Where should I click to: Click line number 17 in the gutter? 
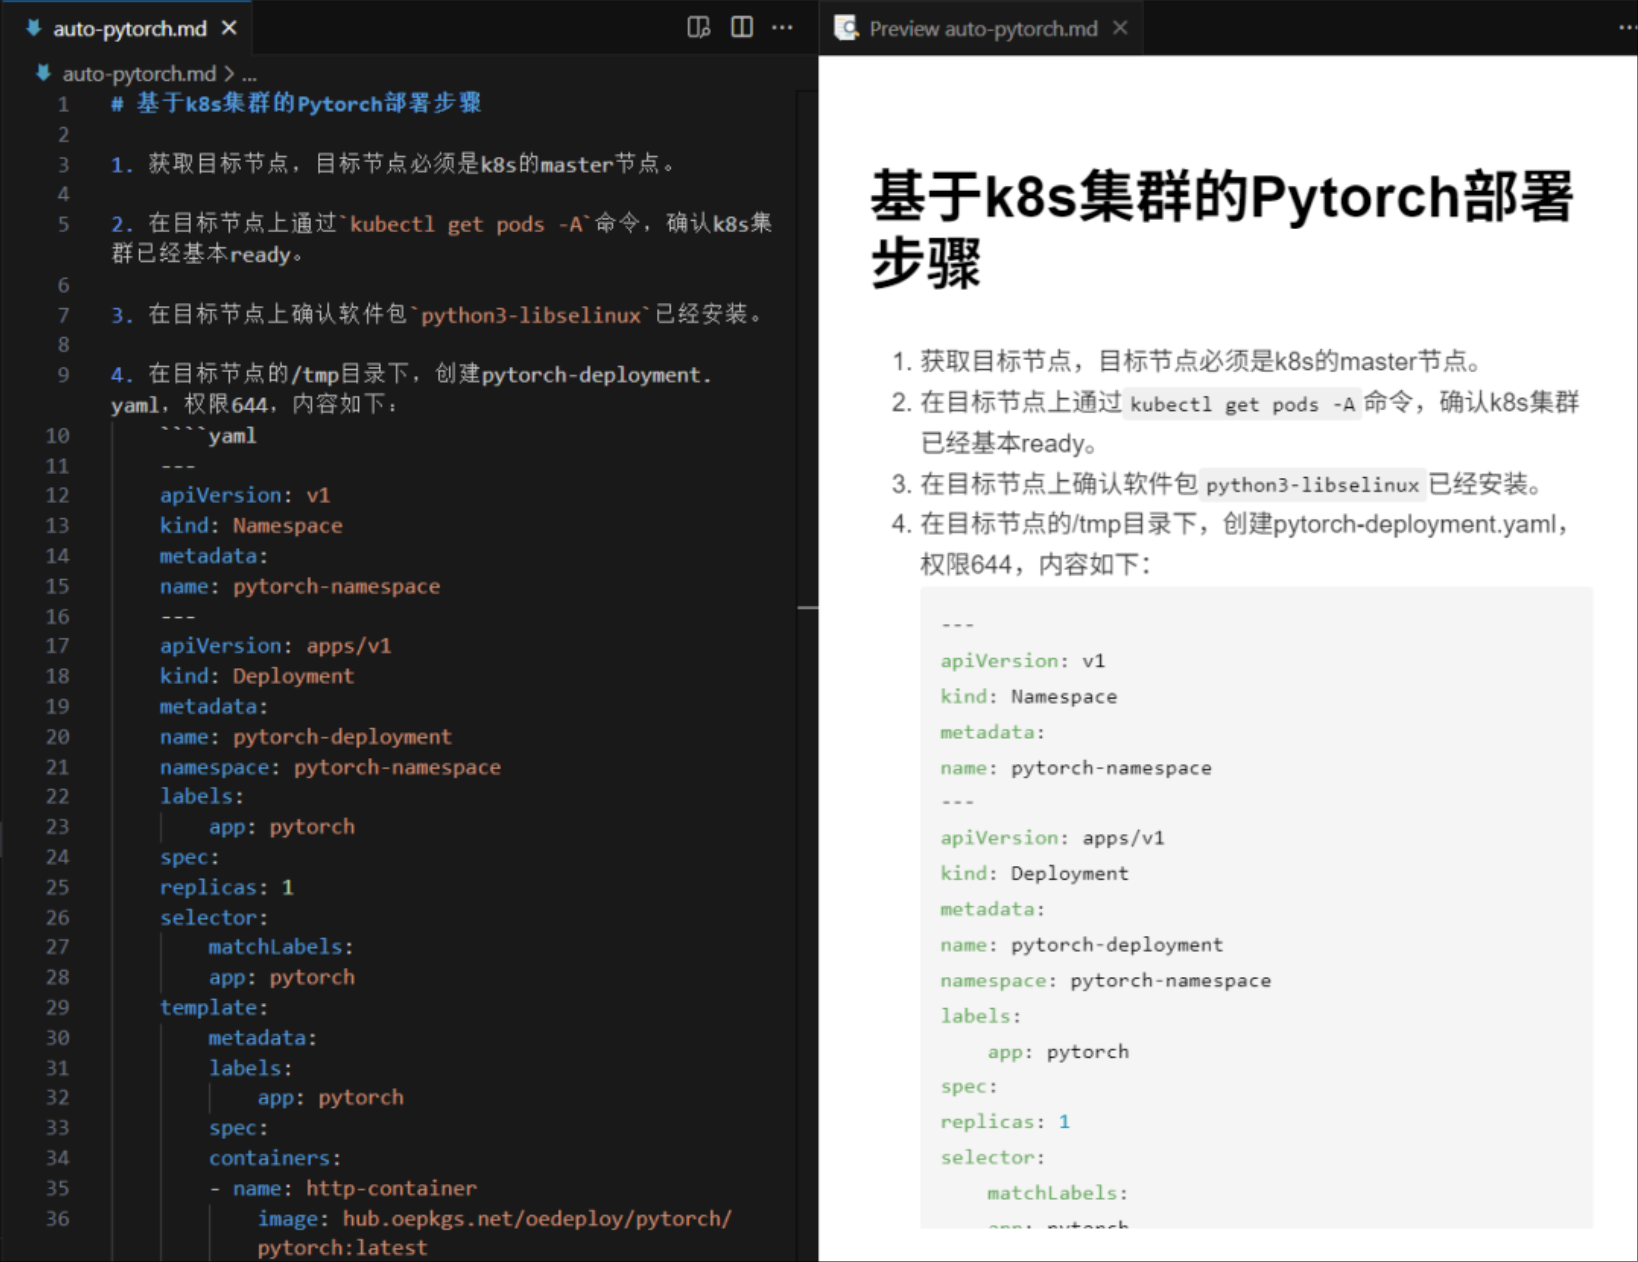coord(57,646)
